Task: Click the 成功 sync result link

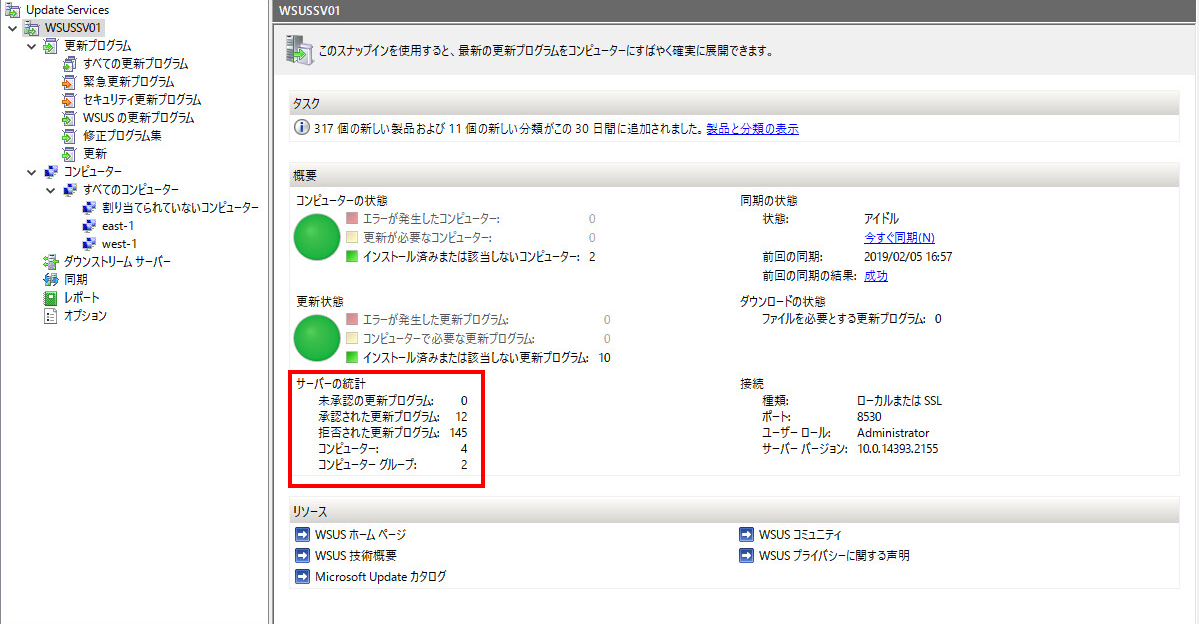Action: click(875, 276)
